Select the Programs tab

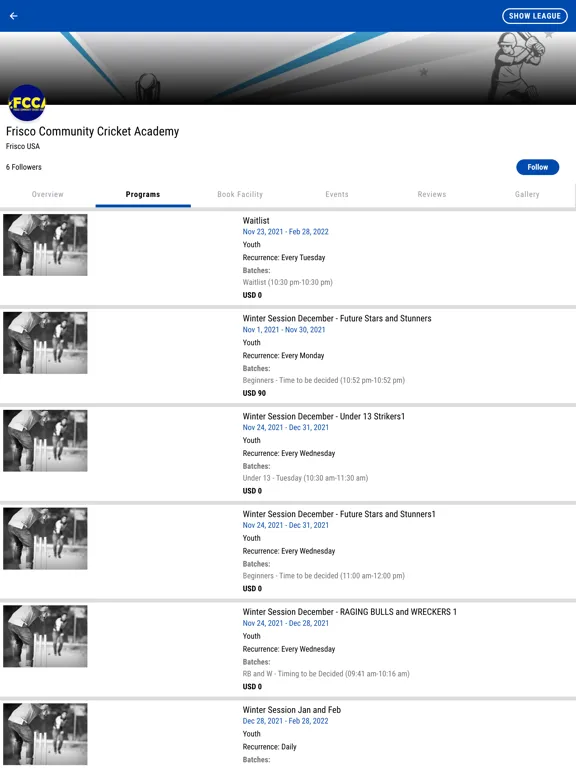(143, 194)
